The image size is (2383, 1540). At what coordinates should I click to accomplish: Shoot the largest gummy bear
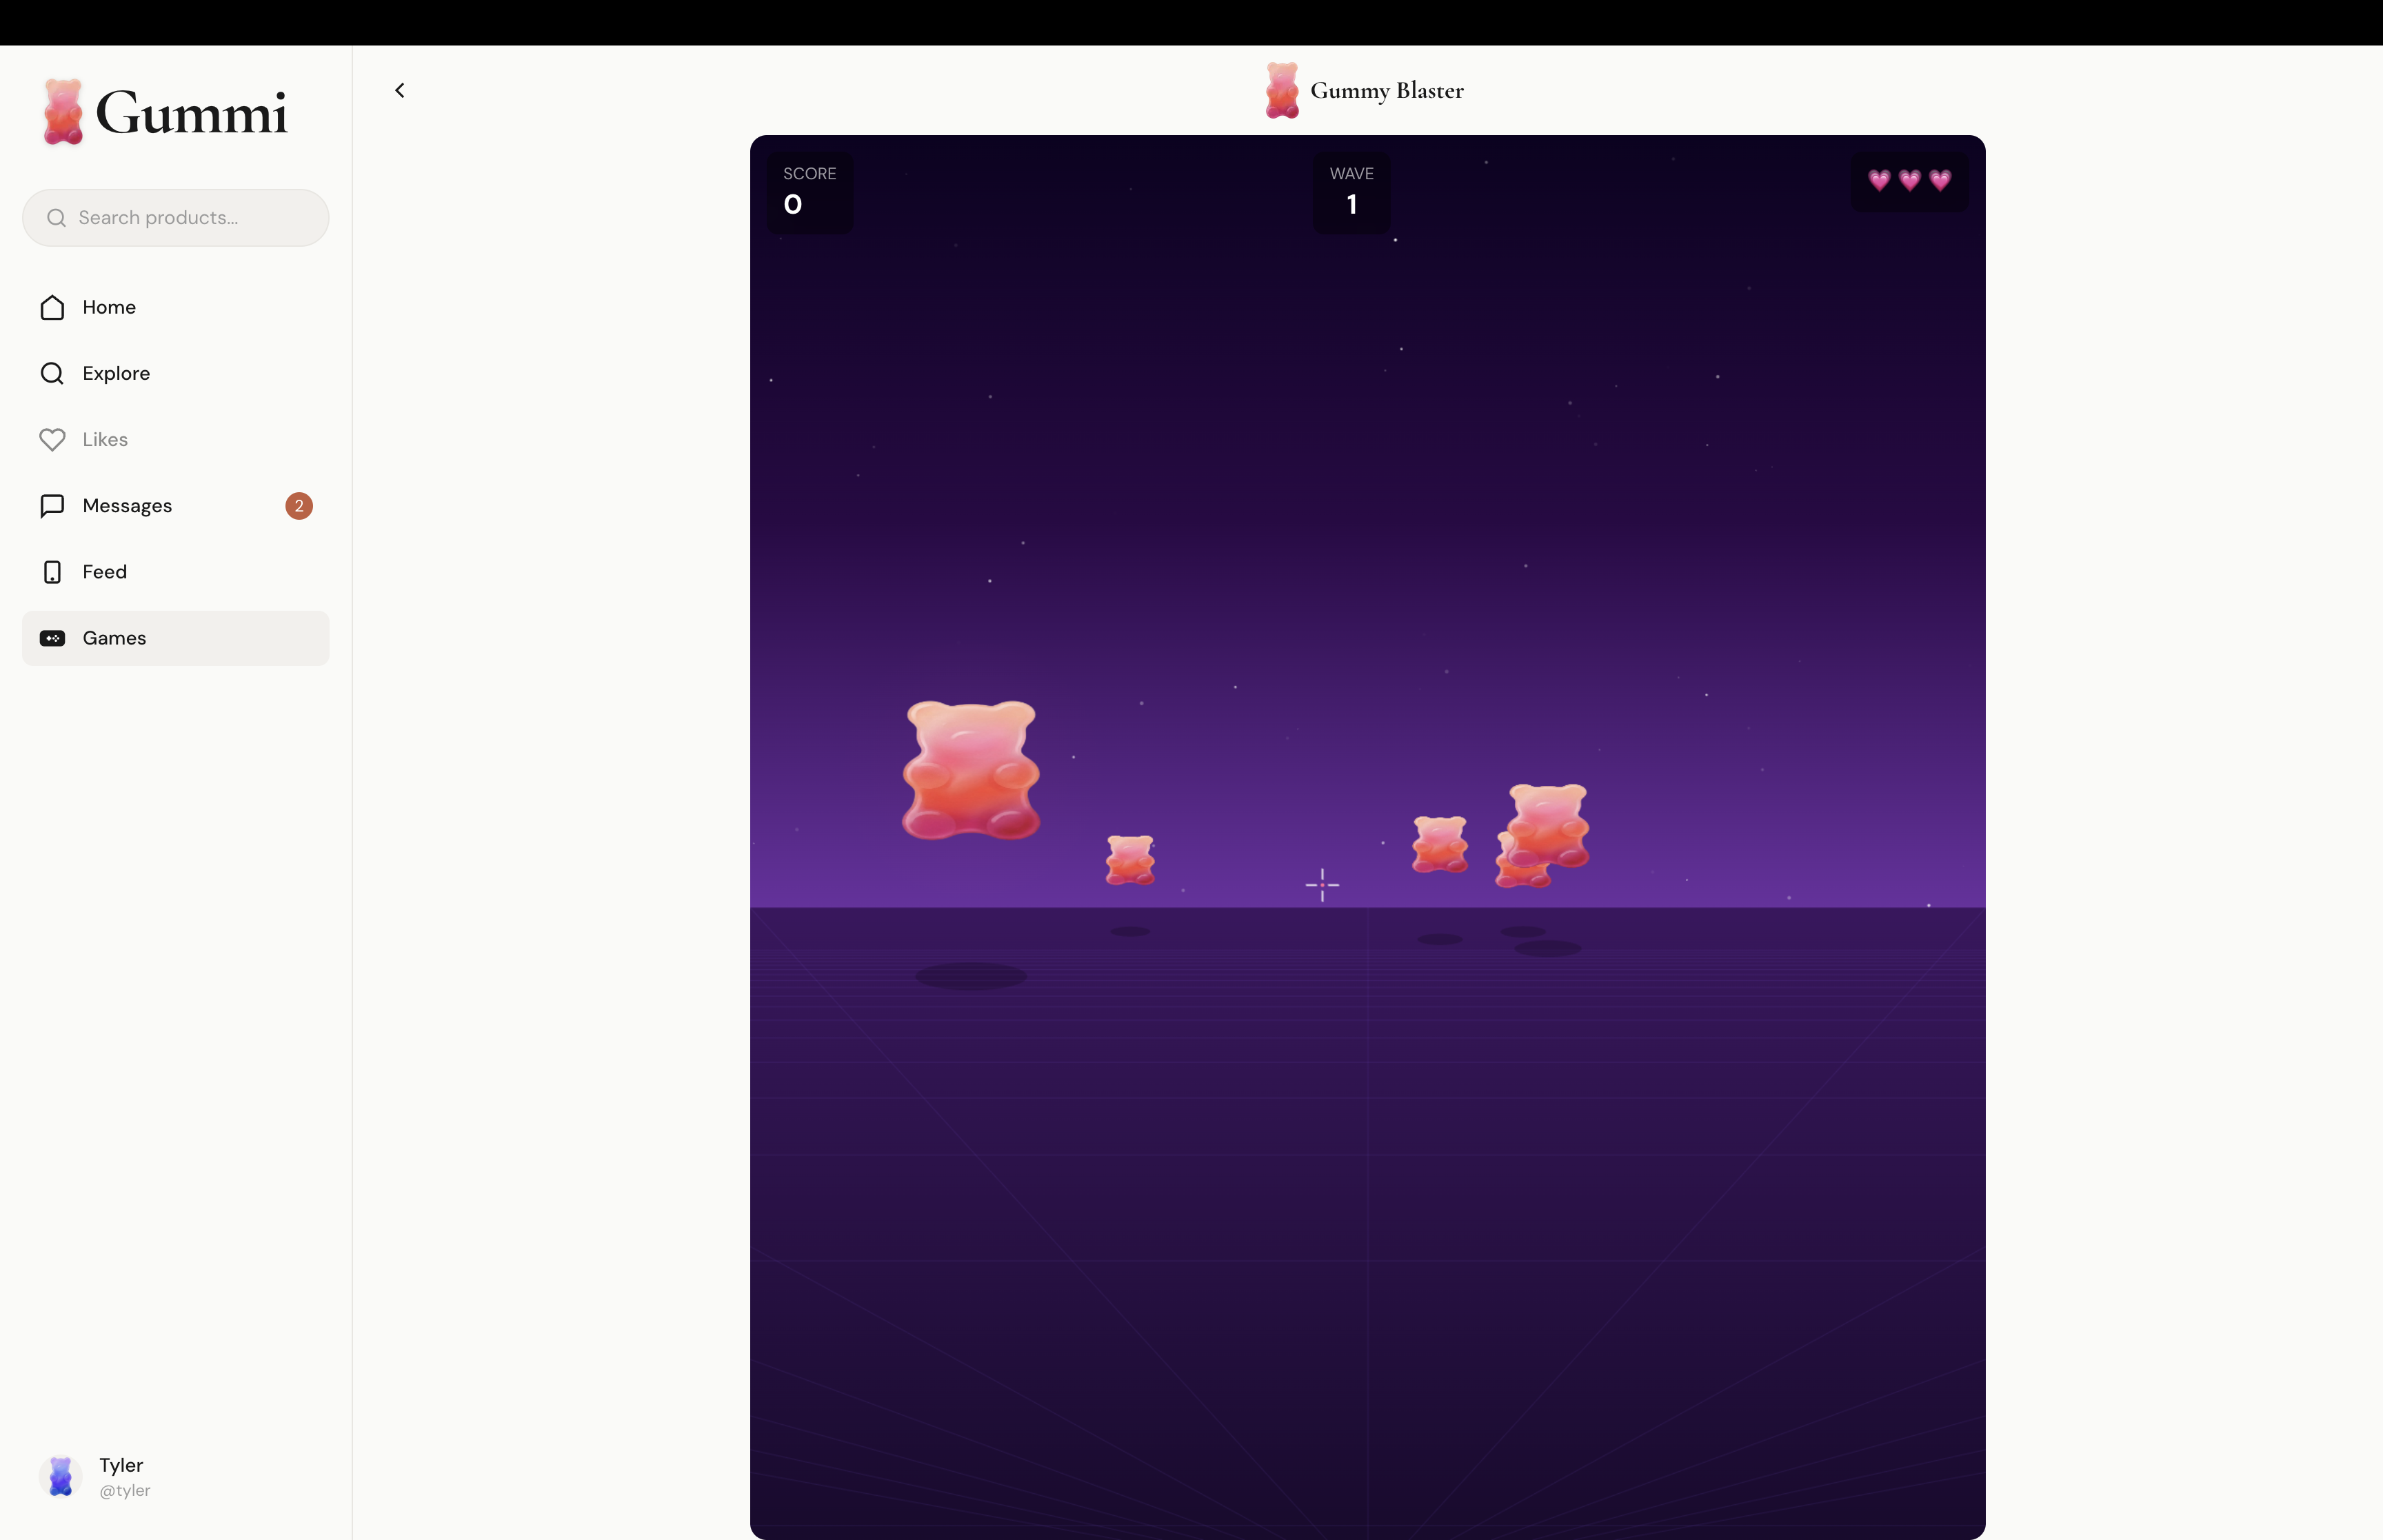[x=970, y=770]
